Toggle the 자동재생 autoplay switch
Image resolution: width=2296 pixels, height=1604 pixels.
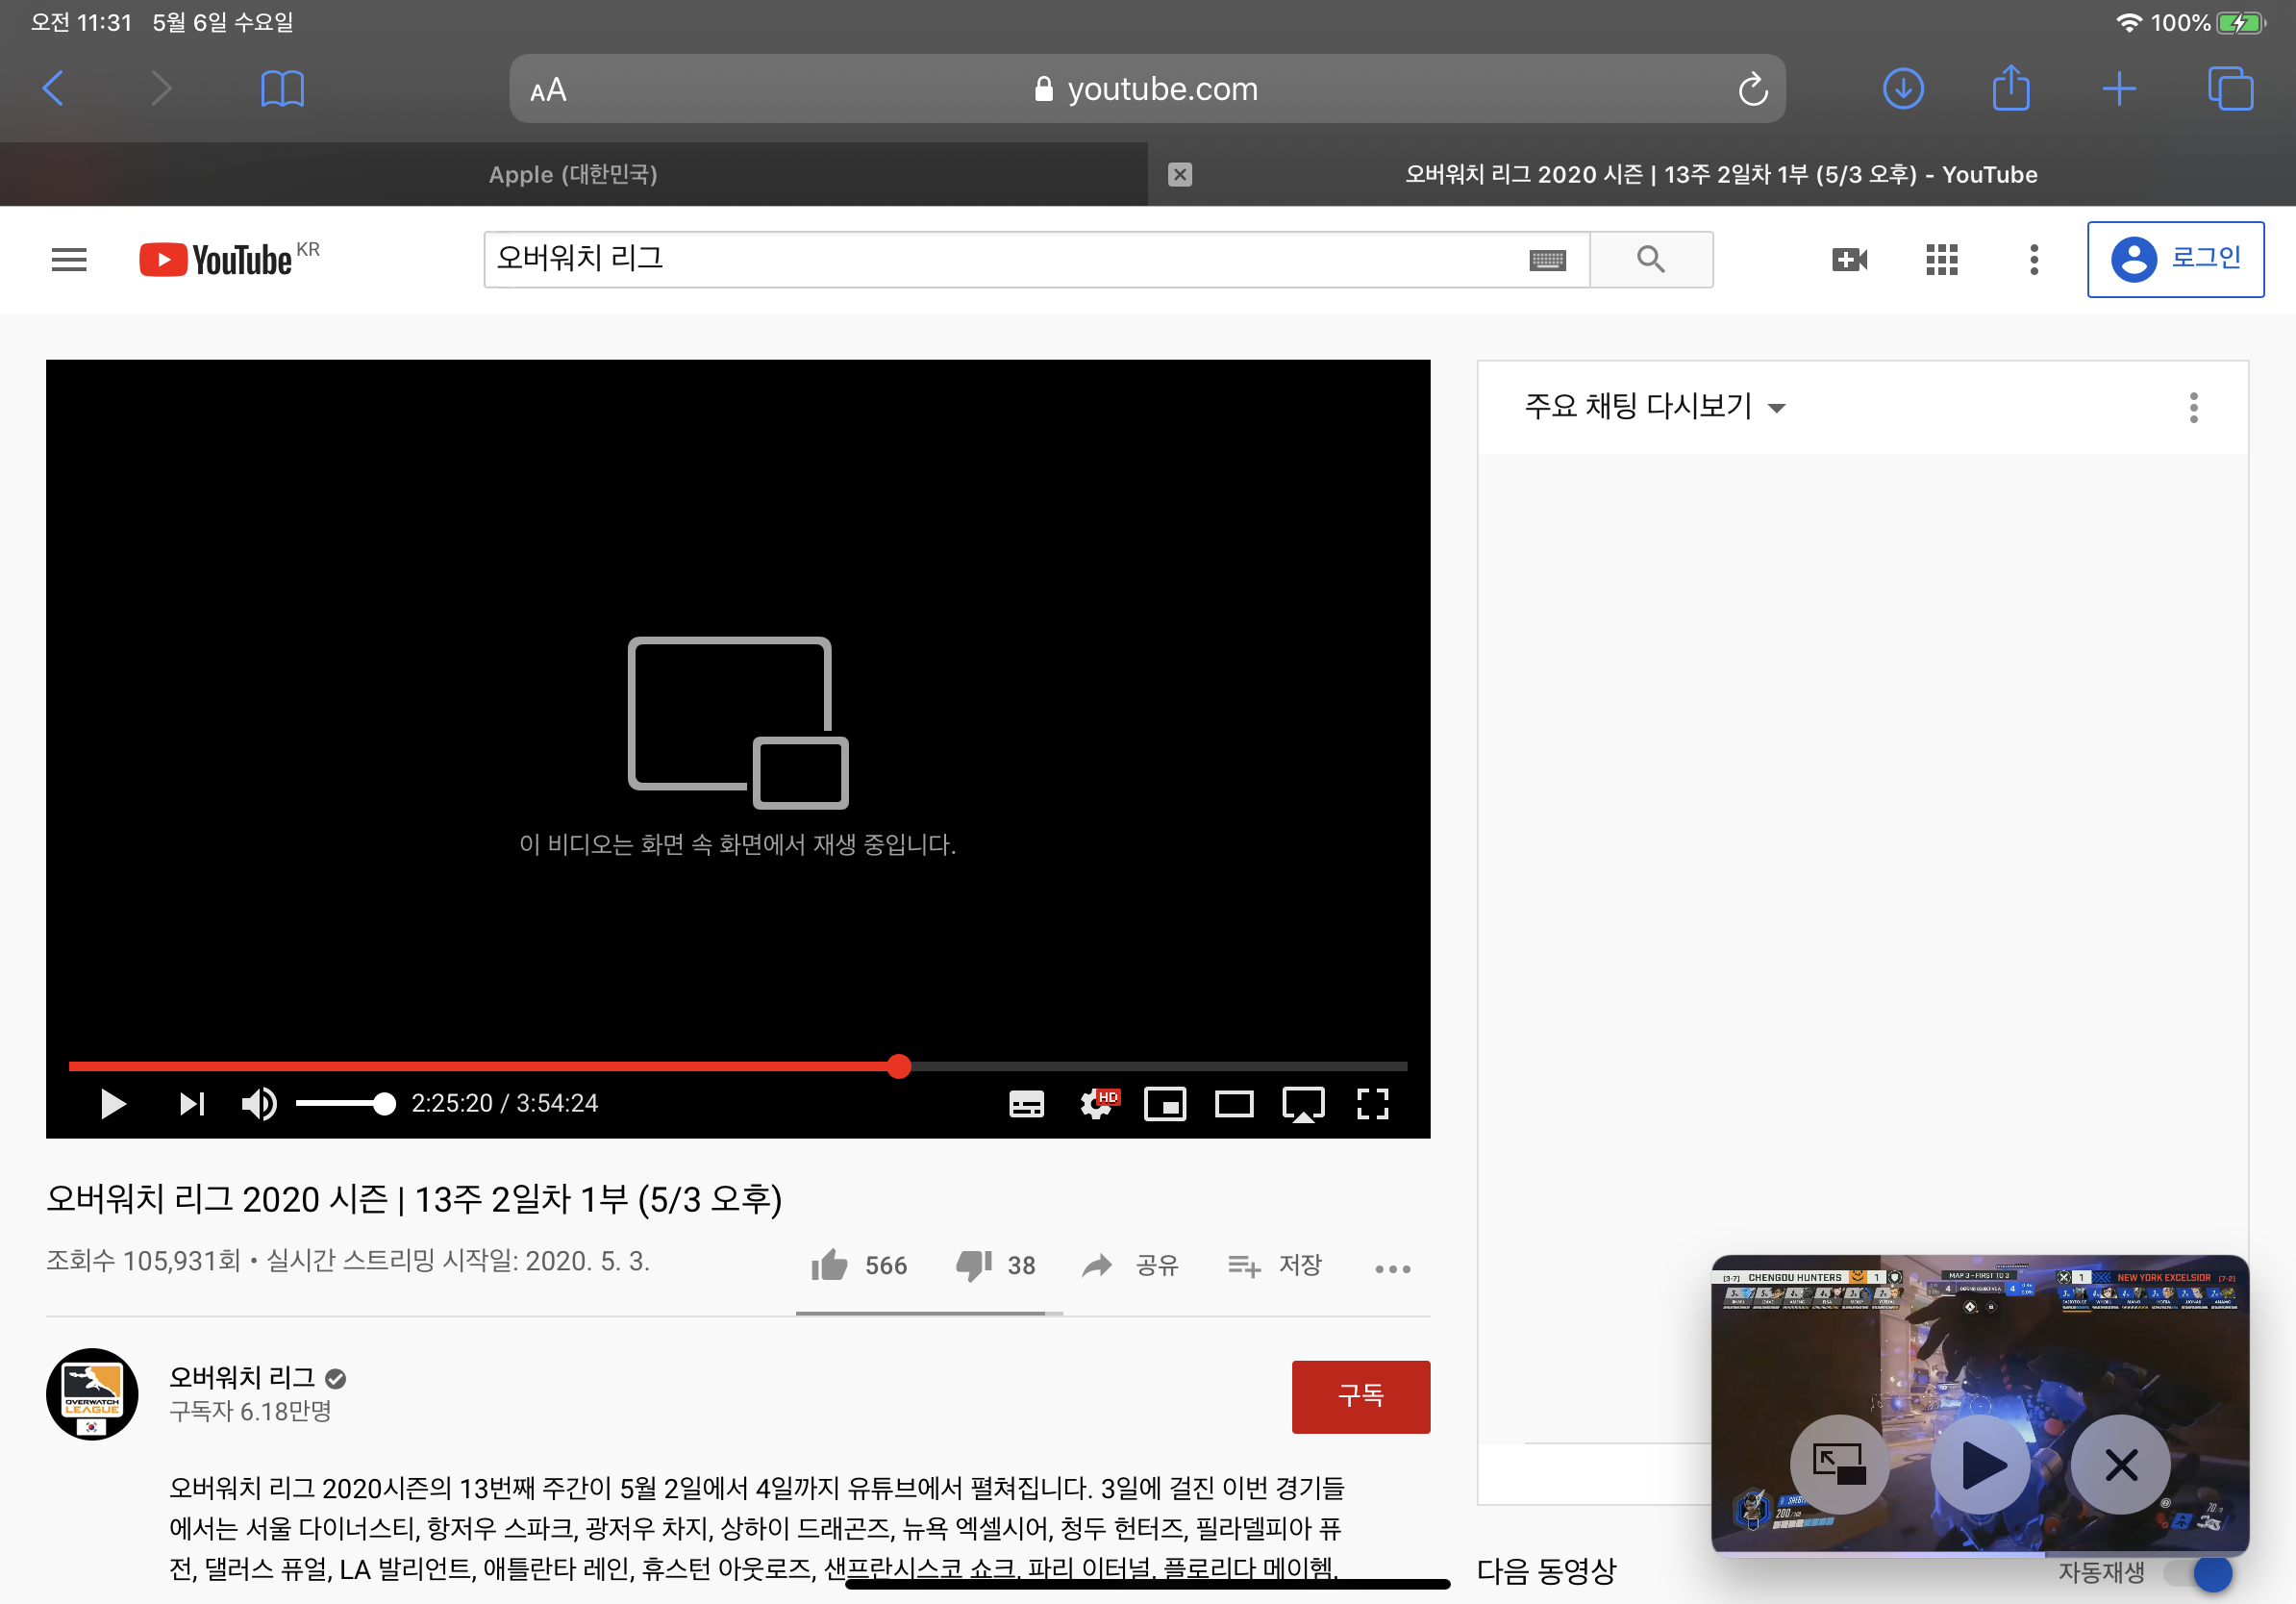[x=2197, y=1573]
